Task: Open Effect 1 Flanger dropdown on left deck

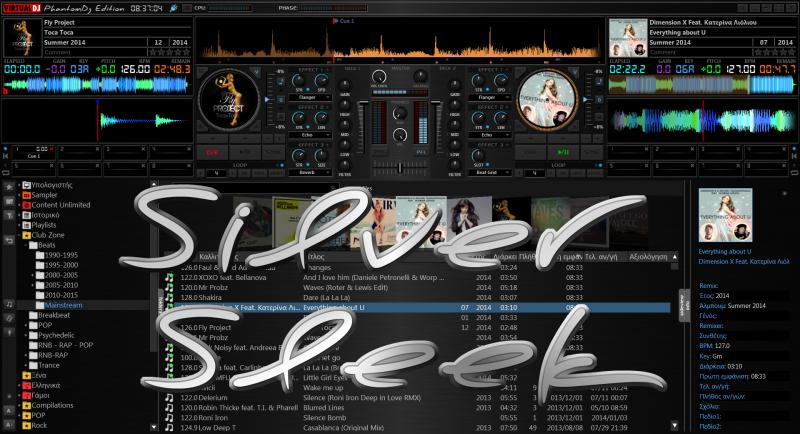Action: click(307, 98)
